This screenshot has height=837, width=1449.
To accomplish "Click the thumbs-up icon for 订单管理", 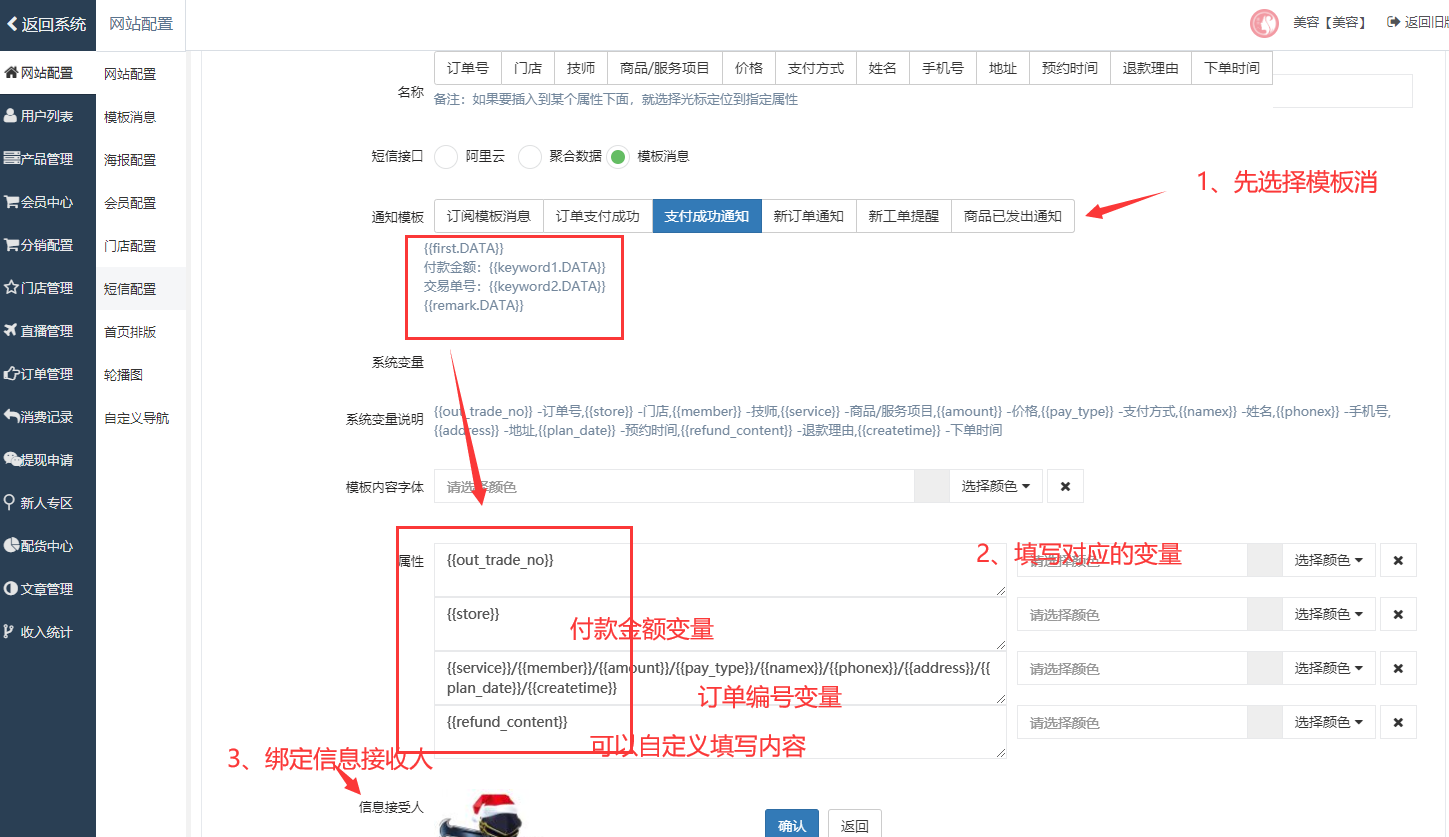I will coord(12,374).
